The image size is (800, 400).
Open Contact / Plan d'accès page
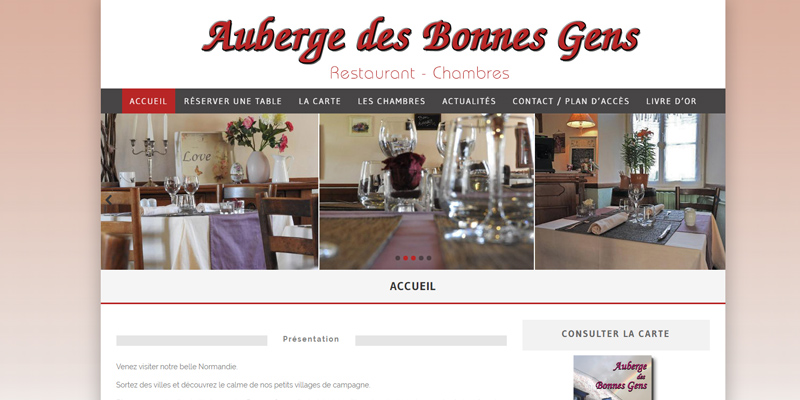pos(571,101)
